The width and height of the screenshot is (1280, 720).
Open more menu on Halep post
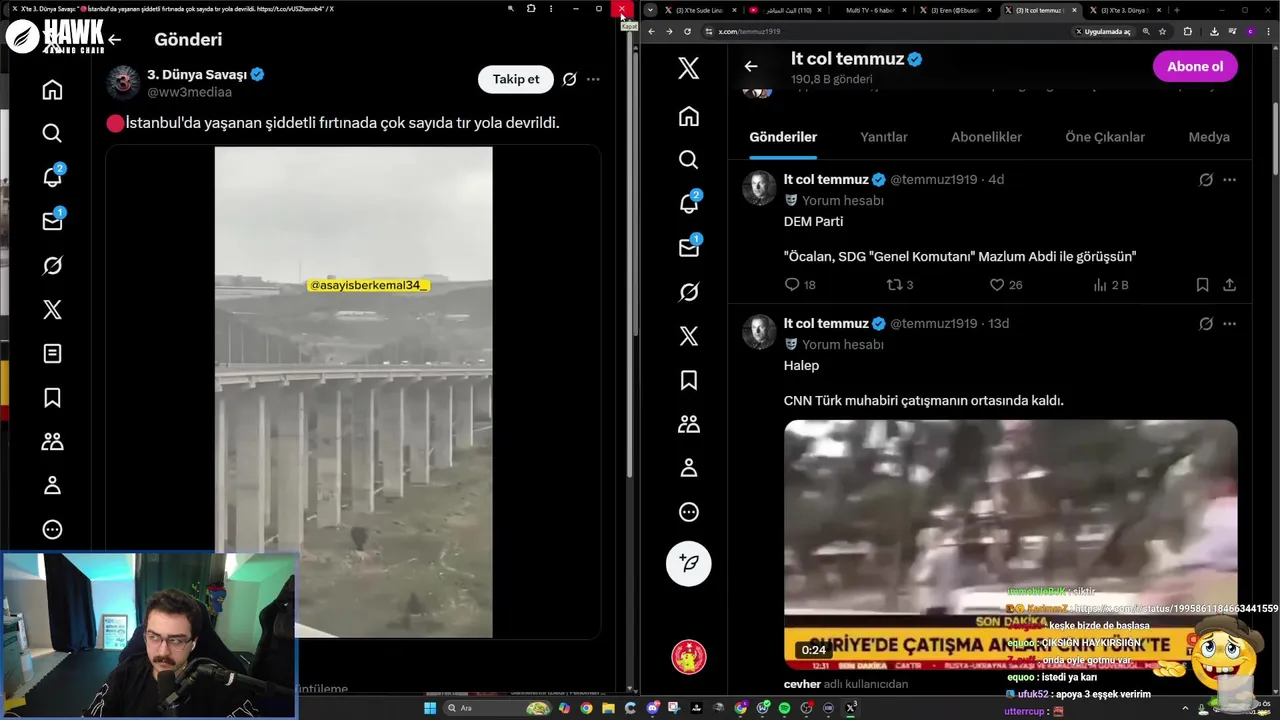(x=1230, y=324)
